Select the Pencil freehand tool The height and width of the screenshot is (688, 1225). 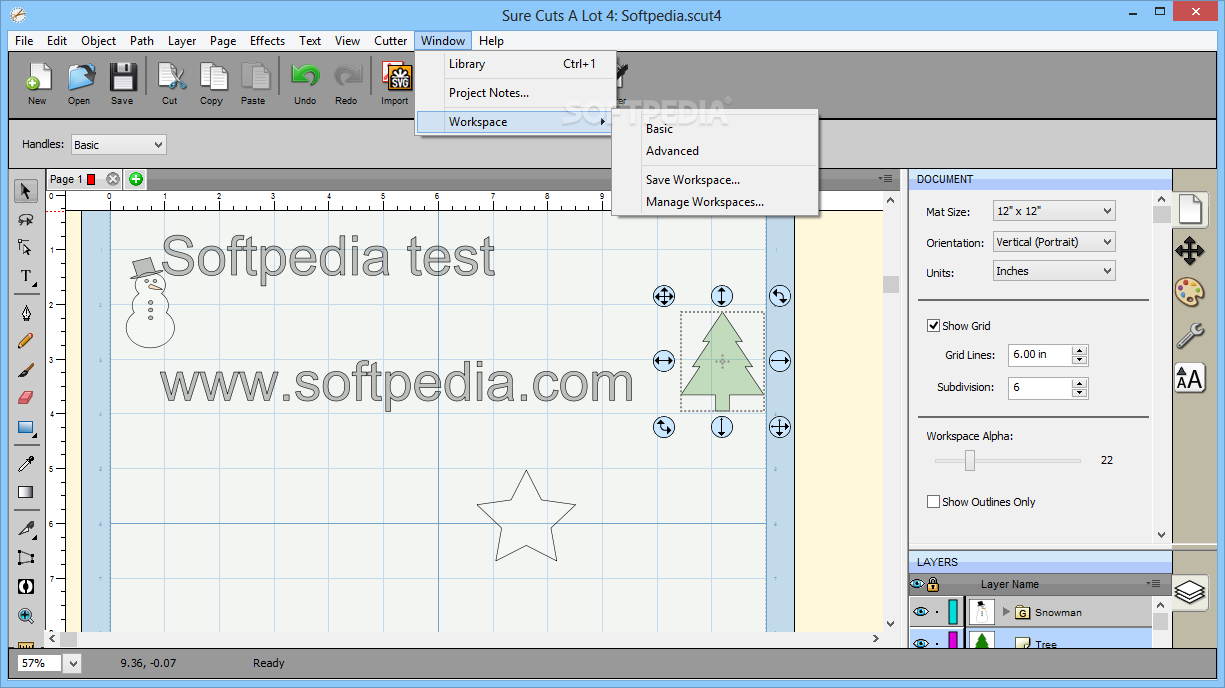pos(26,341)
